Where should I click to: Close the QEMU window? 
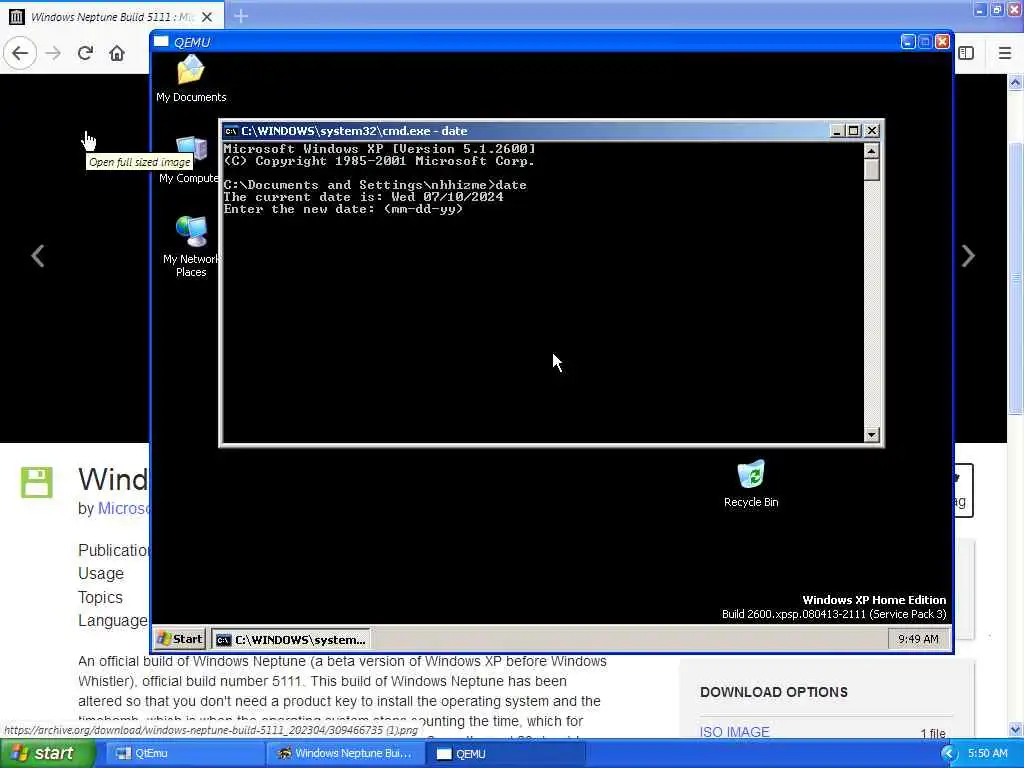point(942,42)
